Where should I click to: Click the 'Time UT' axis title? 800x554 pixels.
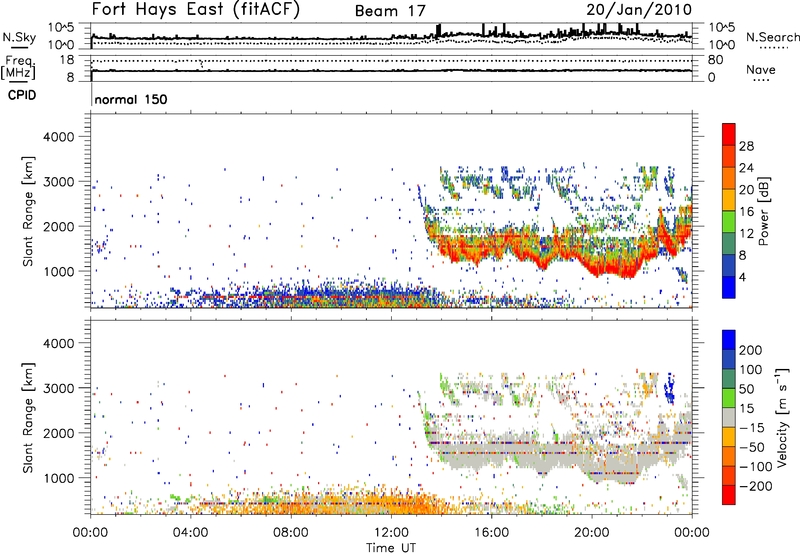391,548
